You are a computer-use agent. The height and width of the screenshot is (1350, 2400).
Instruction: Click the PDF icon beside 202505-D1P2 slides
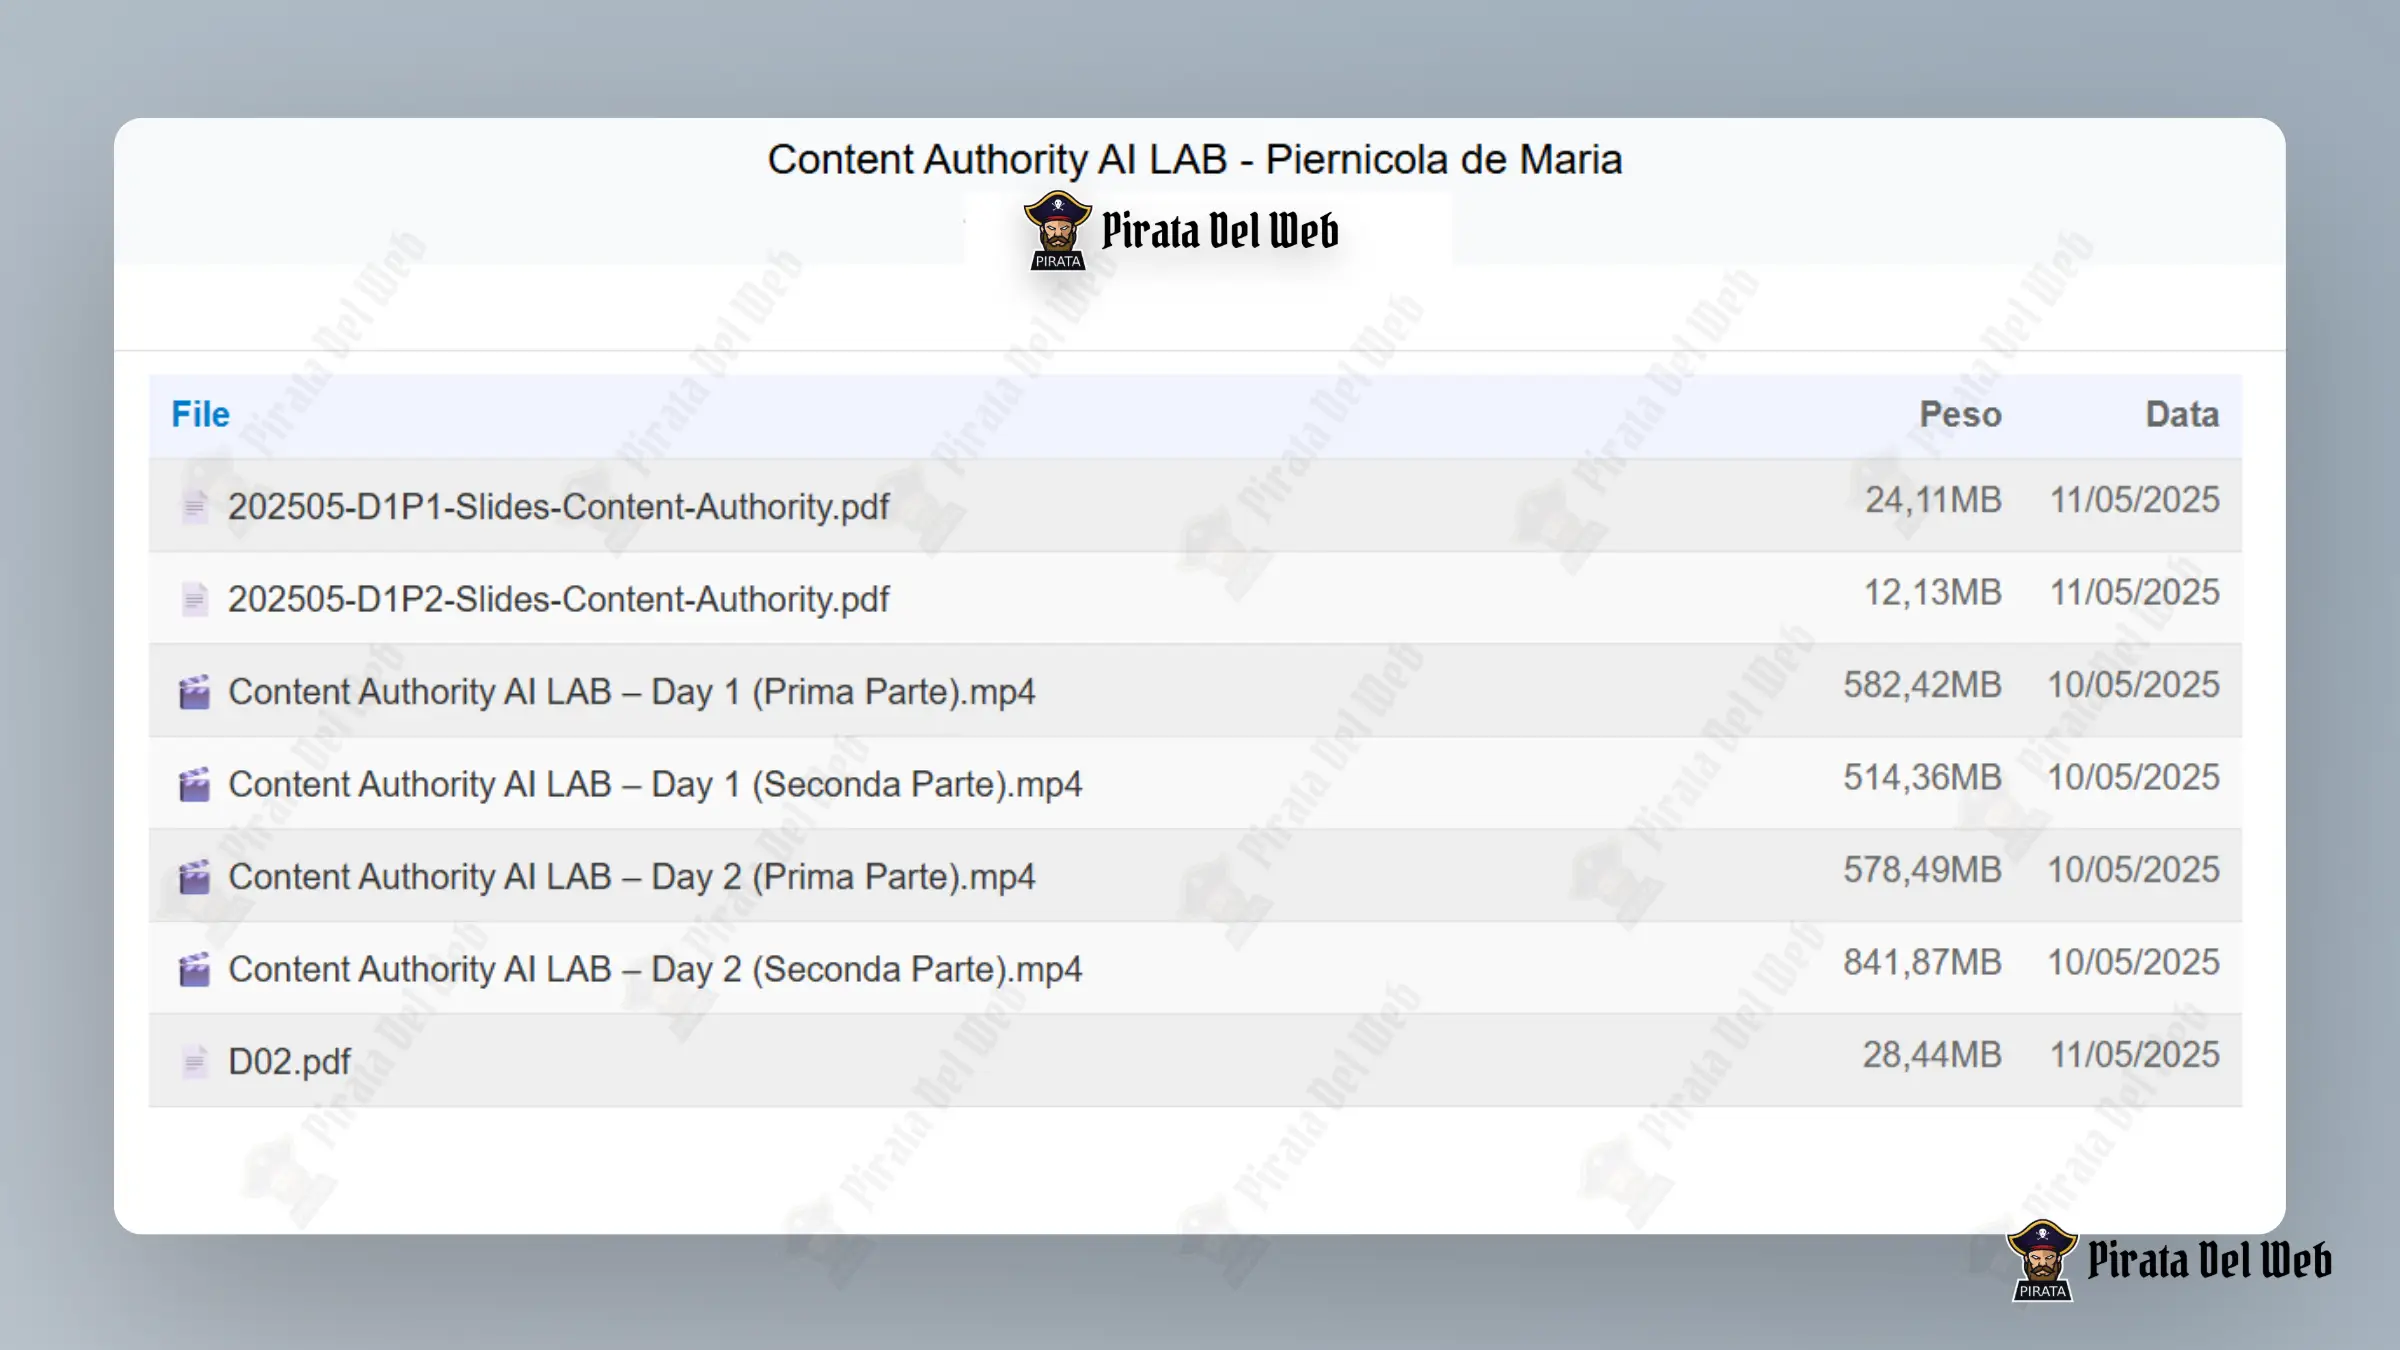(194, 599)
